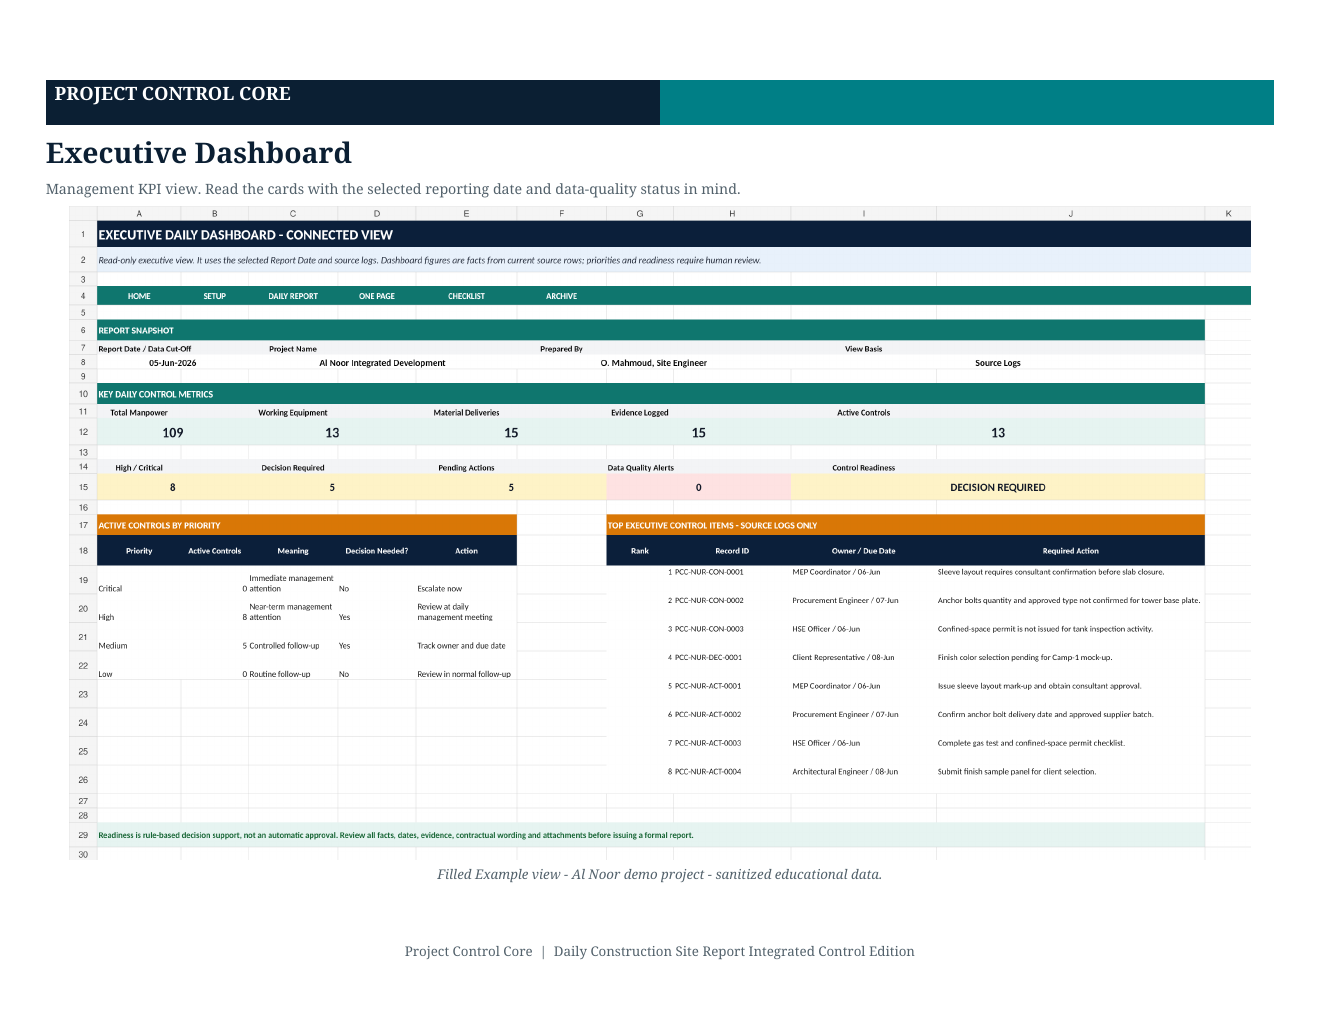Select the ACTIVE CONTROLS BY PRIORITY heading
This screenshot has height=1020, width=1320.
(307, 525)
